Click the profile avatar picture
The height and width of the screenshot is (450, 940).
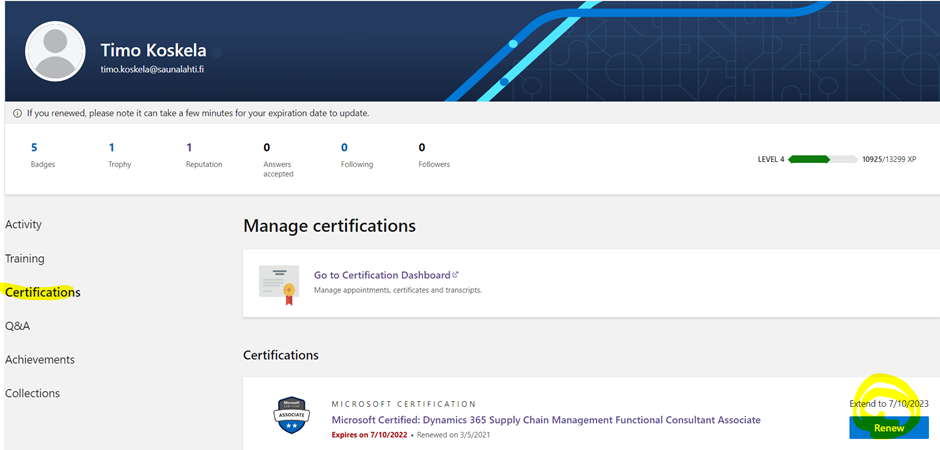pyautogui.click(x=57, y=52)
